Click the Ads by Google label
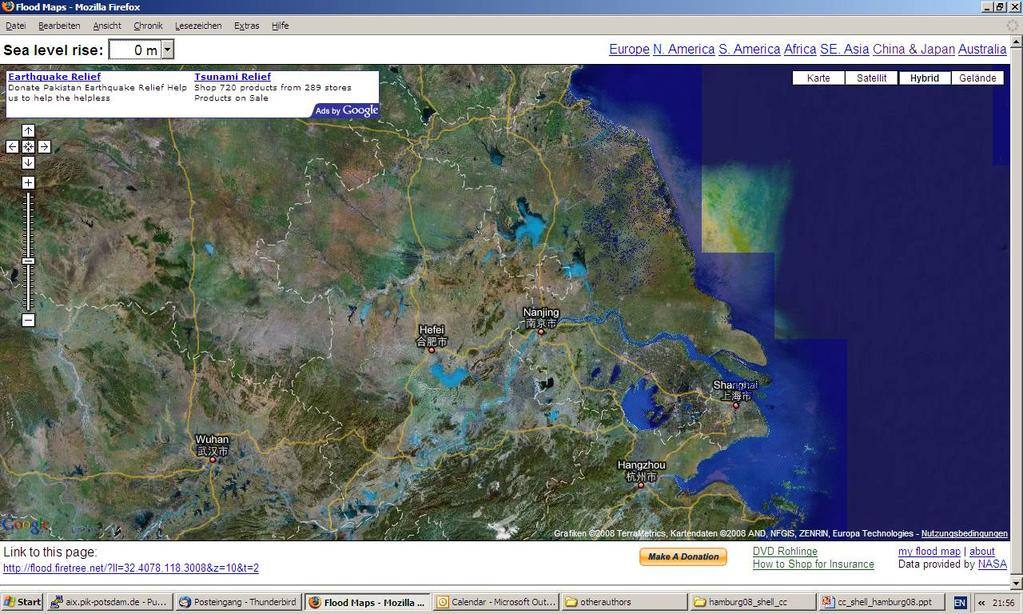Image resolution: width=1023 pixels, height=614 pixels. tap(346, 110)
